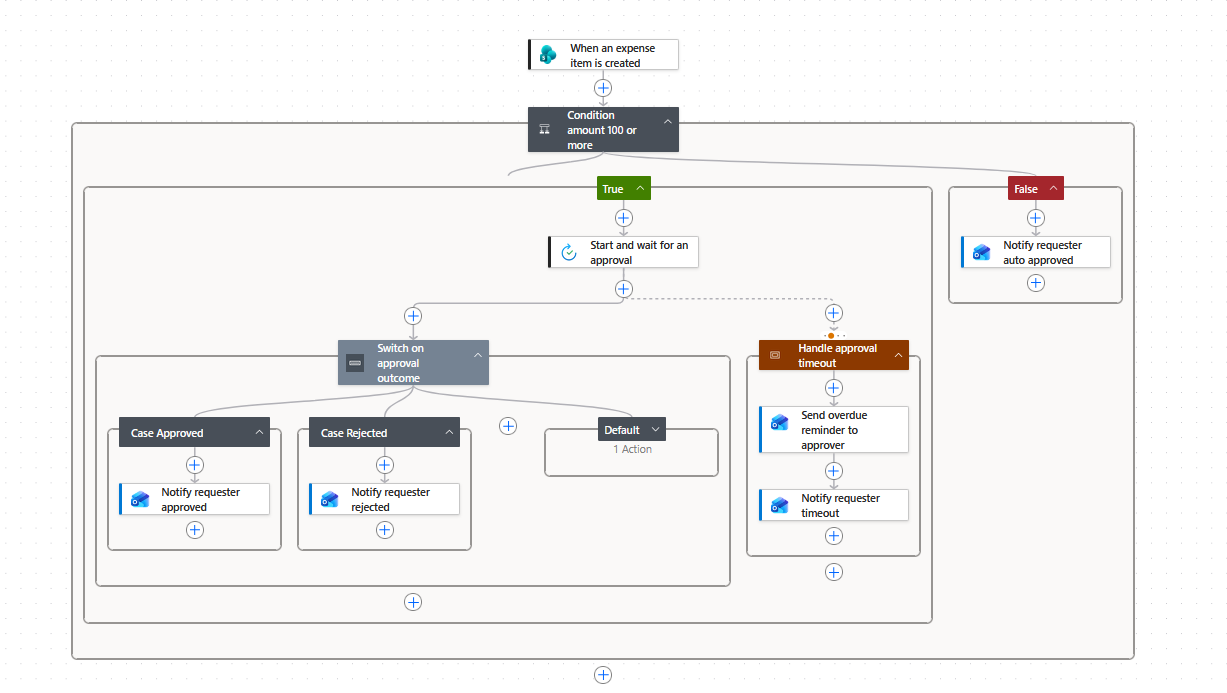Add step directly below Start and wait for approval
Viewport: 1227px width, 693px height.
point(624,288)
